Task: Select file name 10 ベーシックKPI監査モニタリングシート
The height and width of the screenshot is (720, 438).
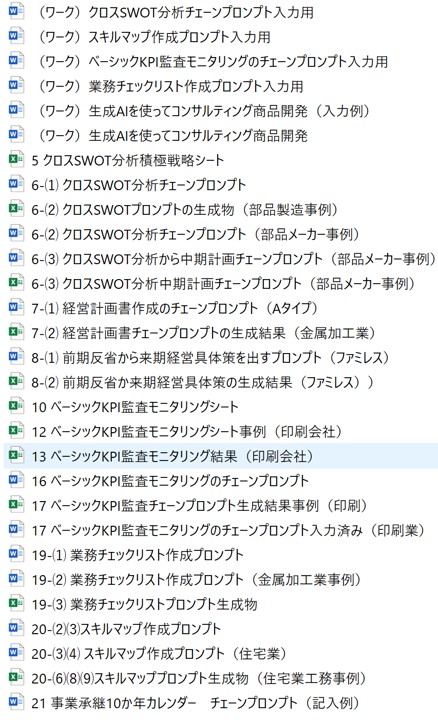Action: (x=135, y=407)
